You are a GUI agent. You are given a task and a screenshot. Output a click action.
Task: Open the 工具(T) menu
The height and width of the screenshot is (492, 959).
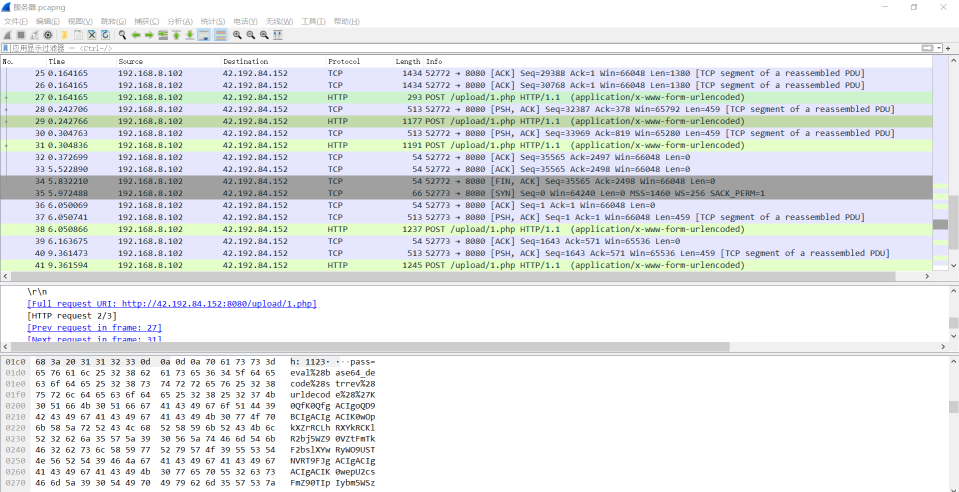313,21
